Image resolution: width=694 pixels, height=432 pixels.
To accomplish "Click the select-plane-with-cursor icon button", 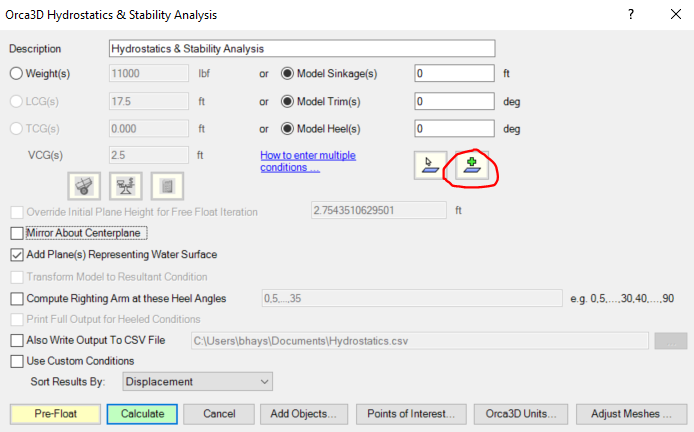I will pos(430,166).
